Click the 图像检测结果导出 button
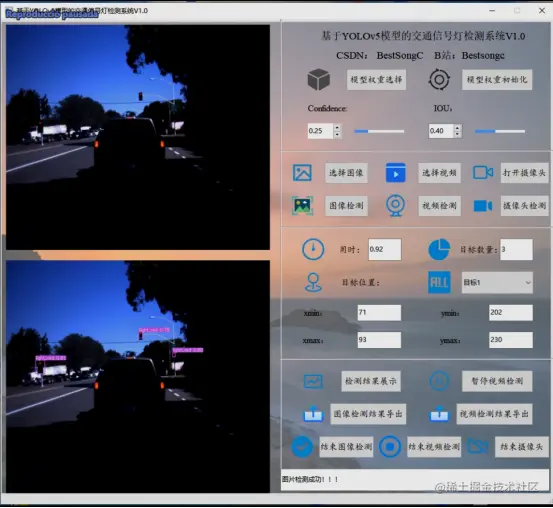This screenshot has width=553, height=508. click(x=368, y=414)
